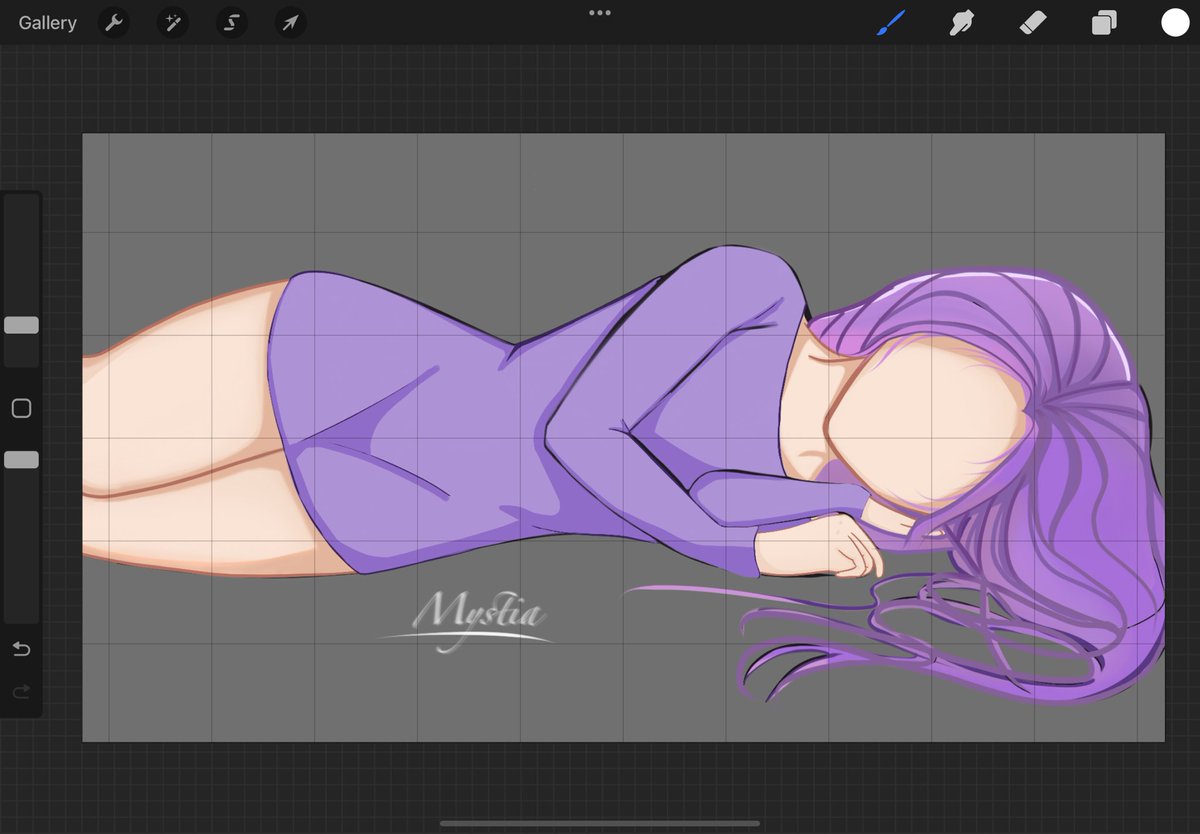Viewport: 1200px width, 834px height.
Task: Tap the three-dot menu at top center
Action: 600,13
